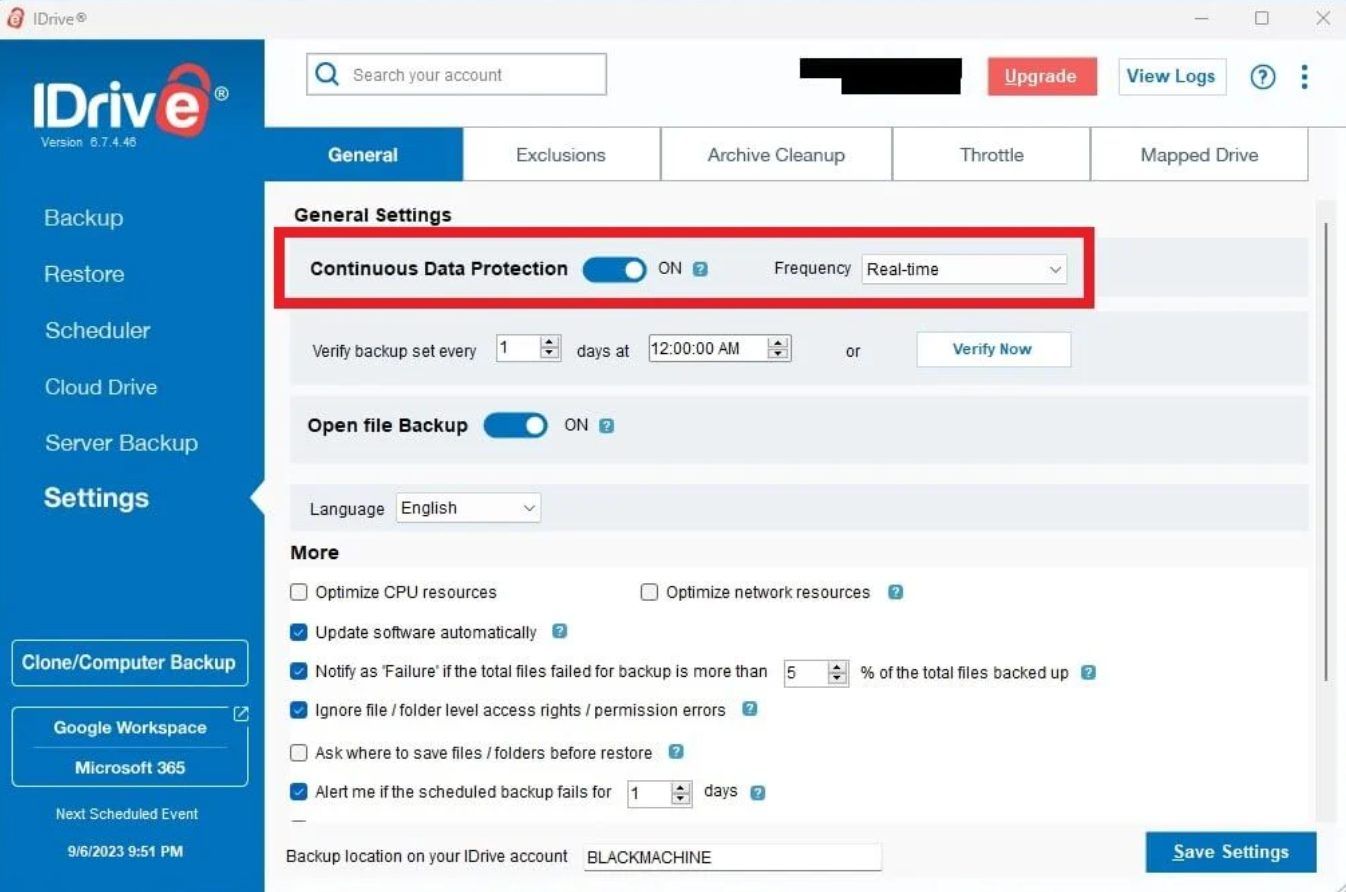Show help for Ignore permission errors option
Screen dimensions: 1346x892
click(x=749, y=709)
